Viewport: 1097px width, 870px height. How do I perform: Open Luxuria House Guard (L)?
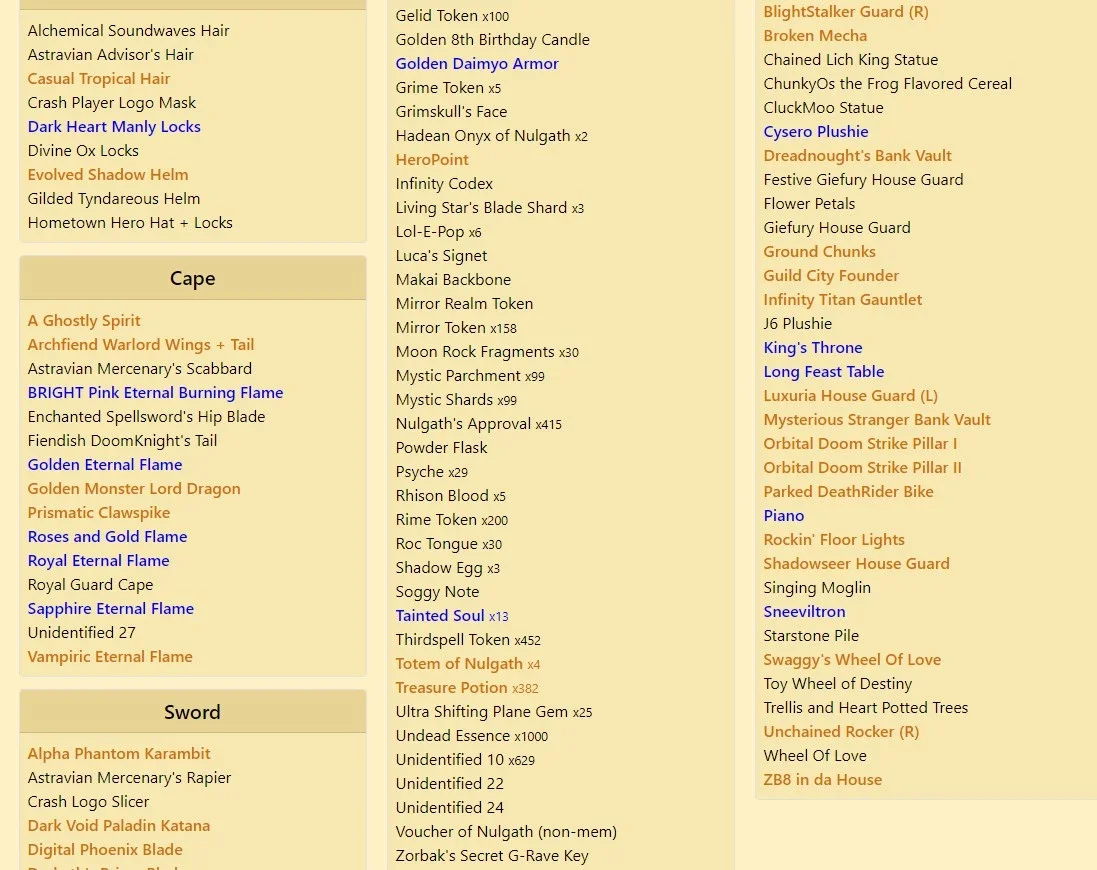(x=850, y=396)
